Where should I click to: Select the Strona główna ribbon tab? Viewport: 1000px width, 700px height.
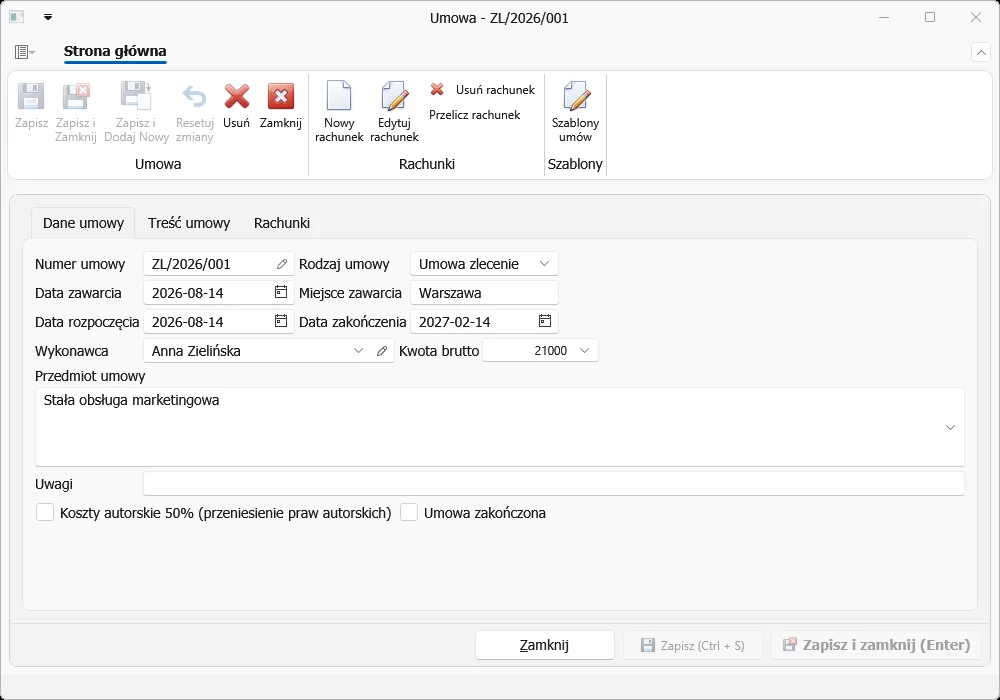[115, 51]
